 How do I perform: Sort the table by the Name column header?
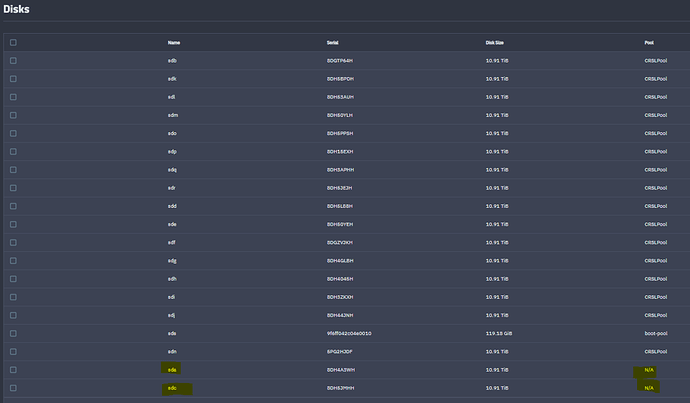point(174,43)
